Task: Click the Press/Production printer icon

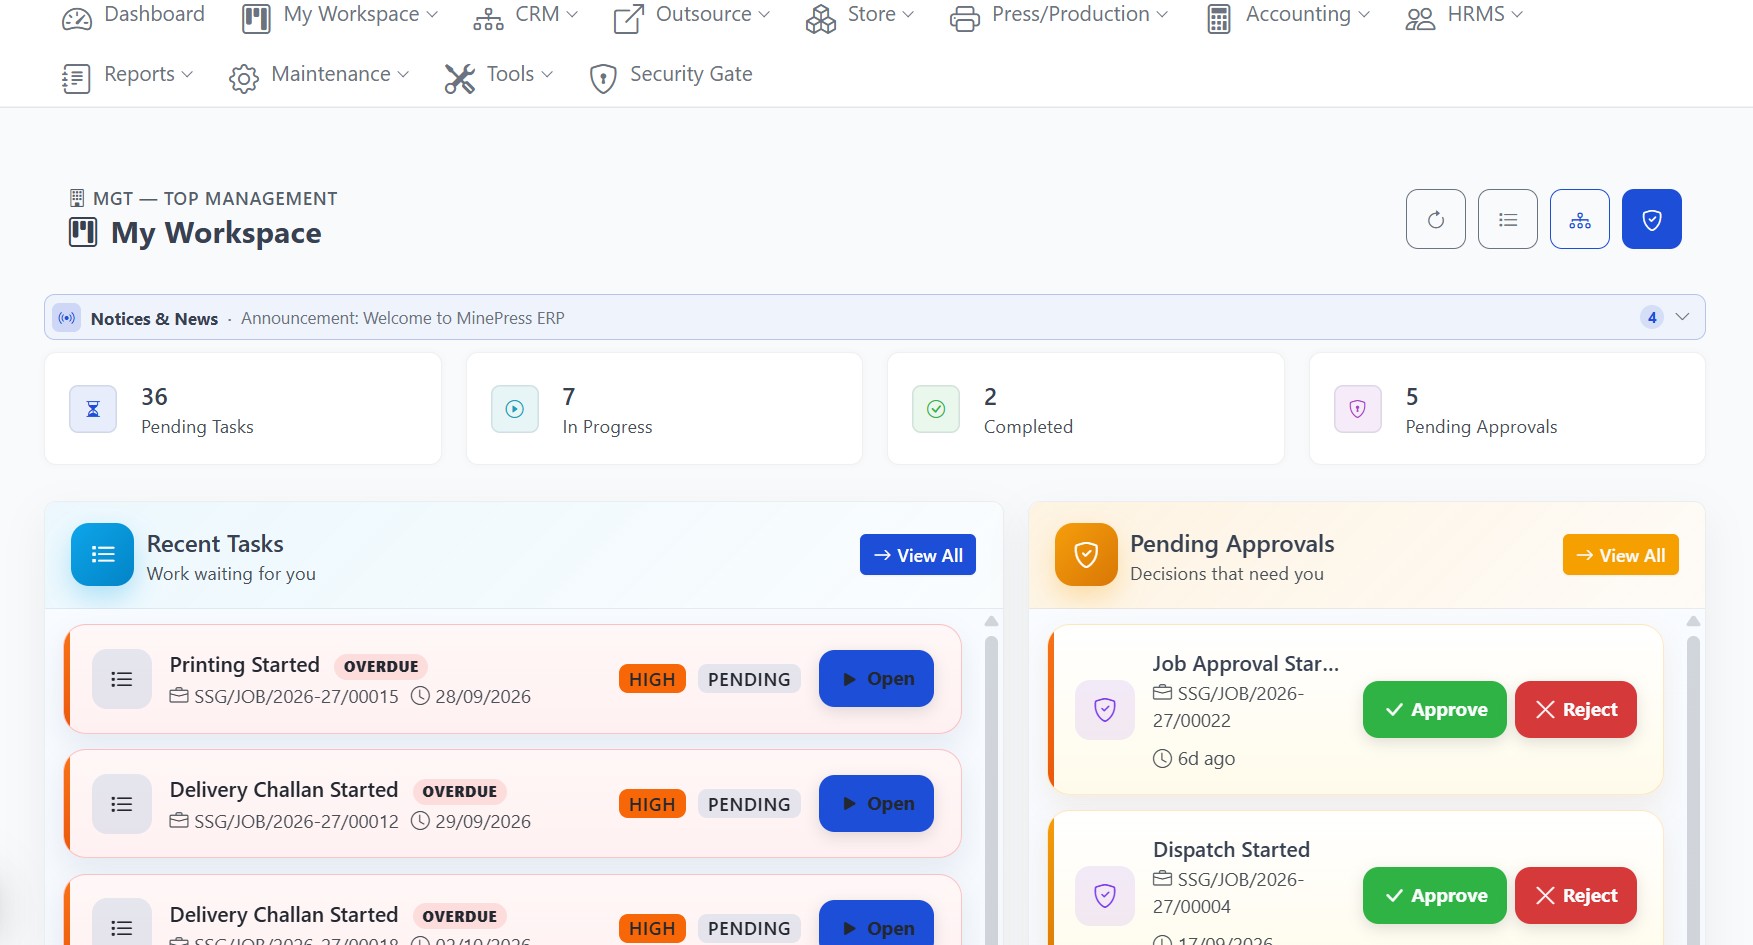Action: coord(965,18)
